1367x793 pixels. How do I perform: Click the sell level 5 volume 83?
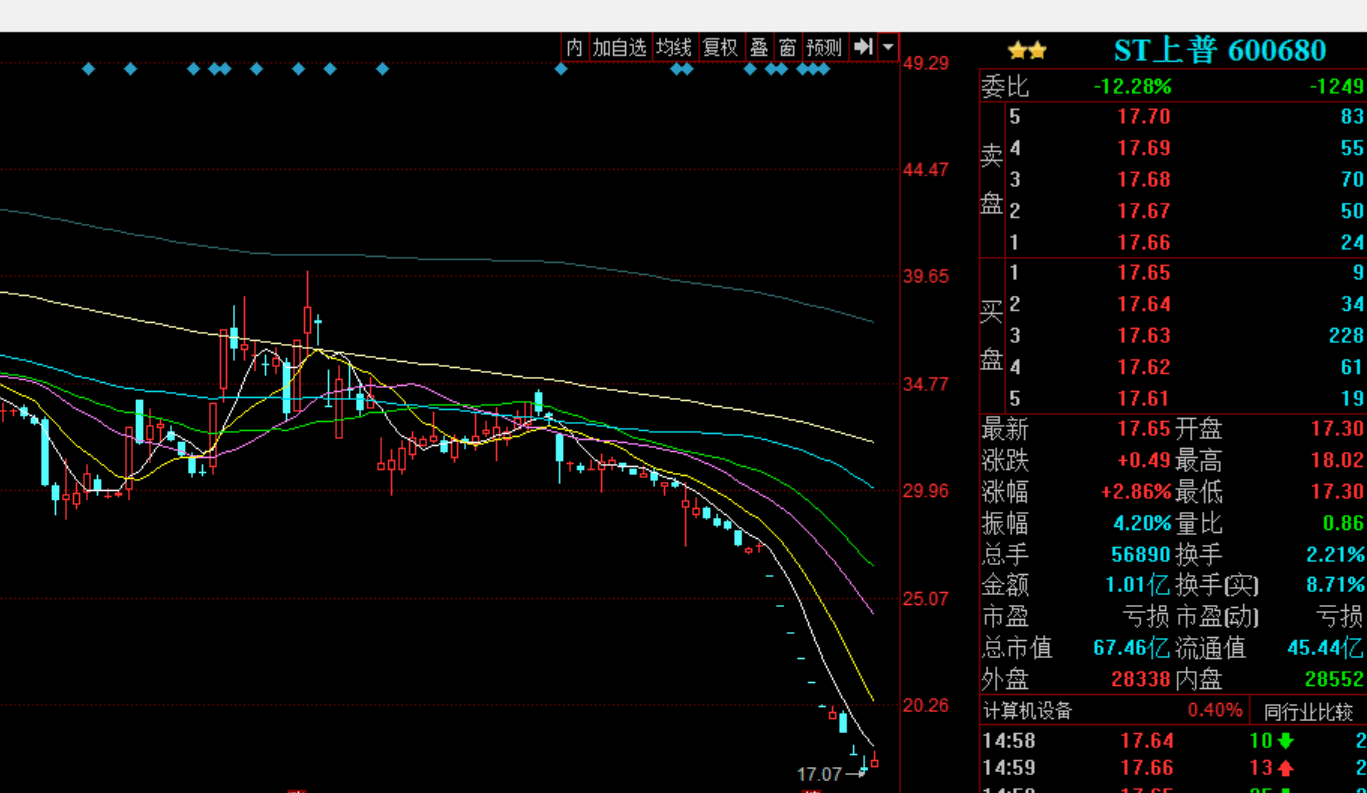1352,117
